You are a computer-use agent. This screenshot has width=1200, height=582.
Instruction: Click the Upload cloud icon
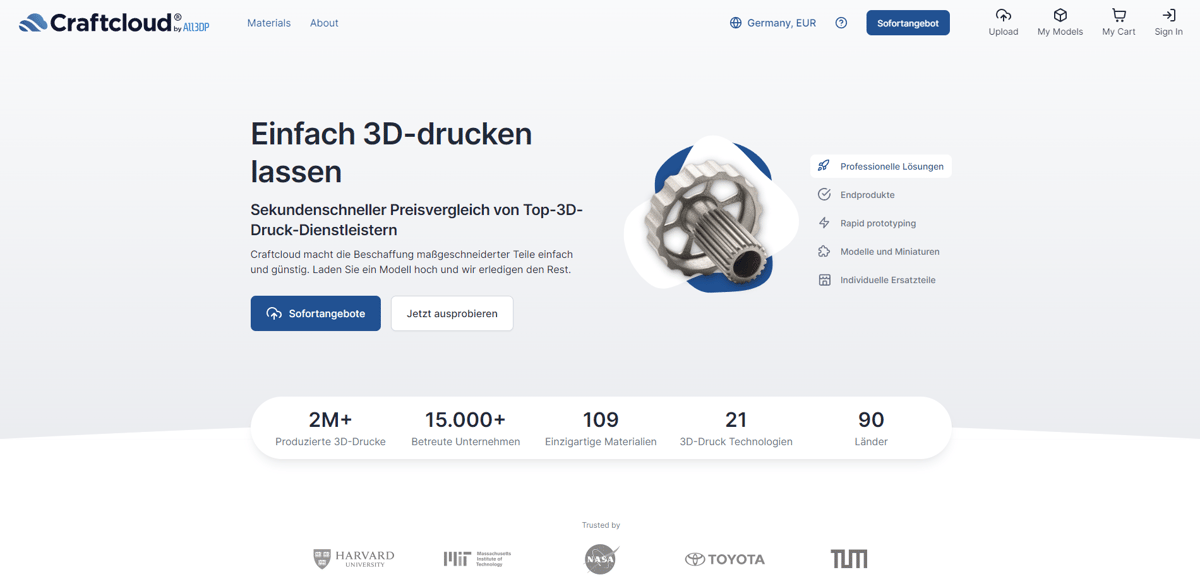1003,15
